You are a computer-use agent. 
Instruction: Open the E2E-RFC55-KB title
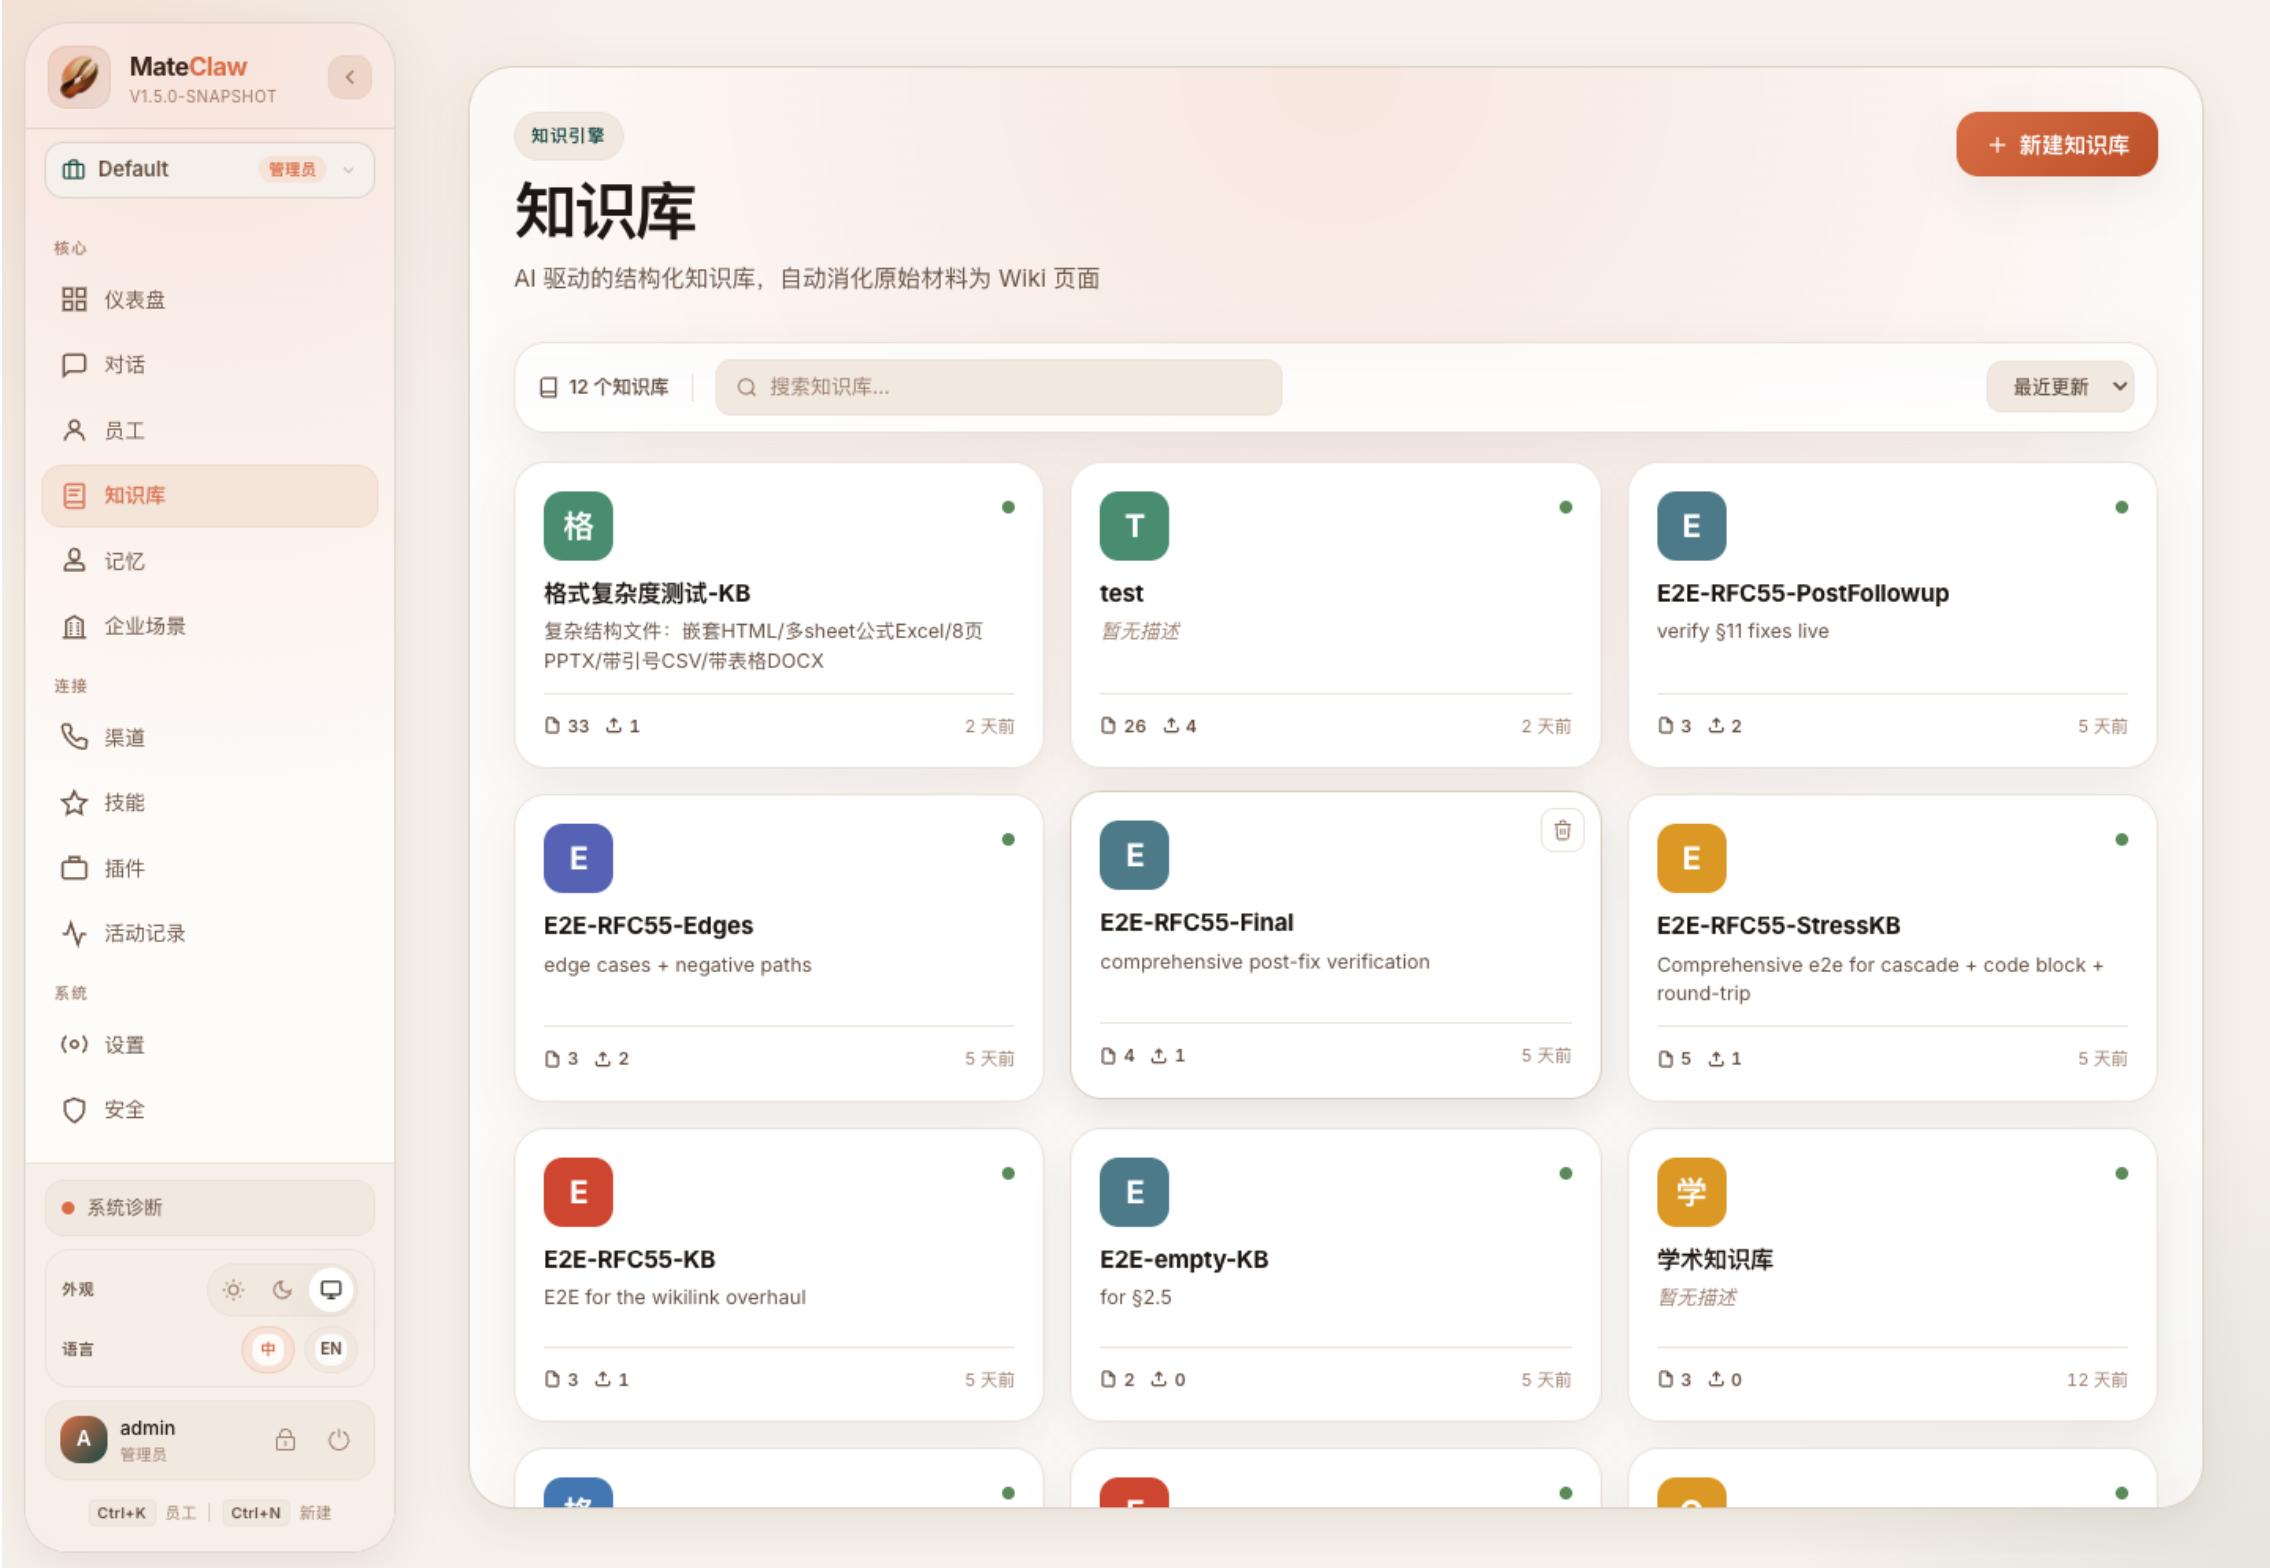point(629,1259)
